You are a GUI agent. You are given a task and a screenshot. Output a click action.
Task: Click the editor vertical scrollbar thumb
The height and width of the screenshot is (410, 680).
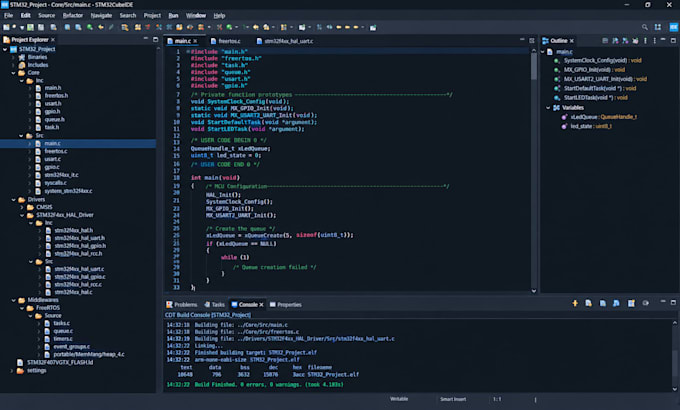tap(534, 66)
